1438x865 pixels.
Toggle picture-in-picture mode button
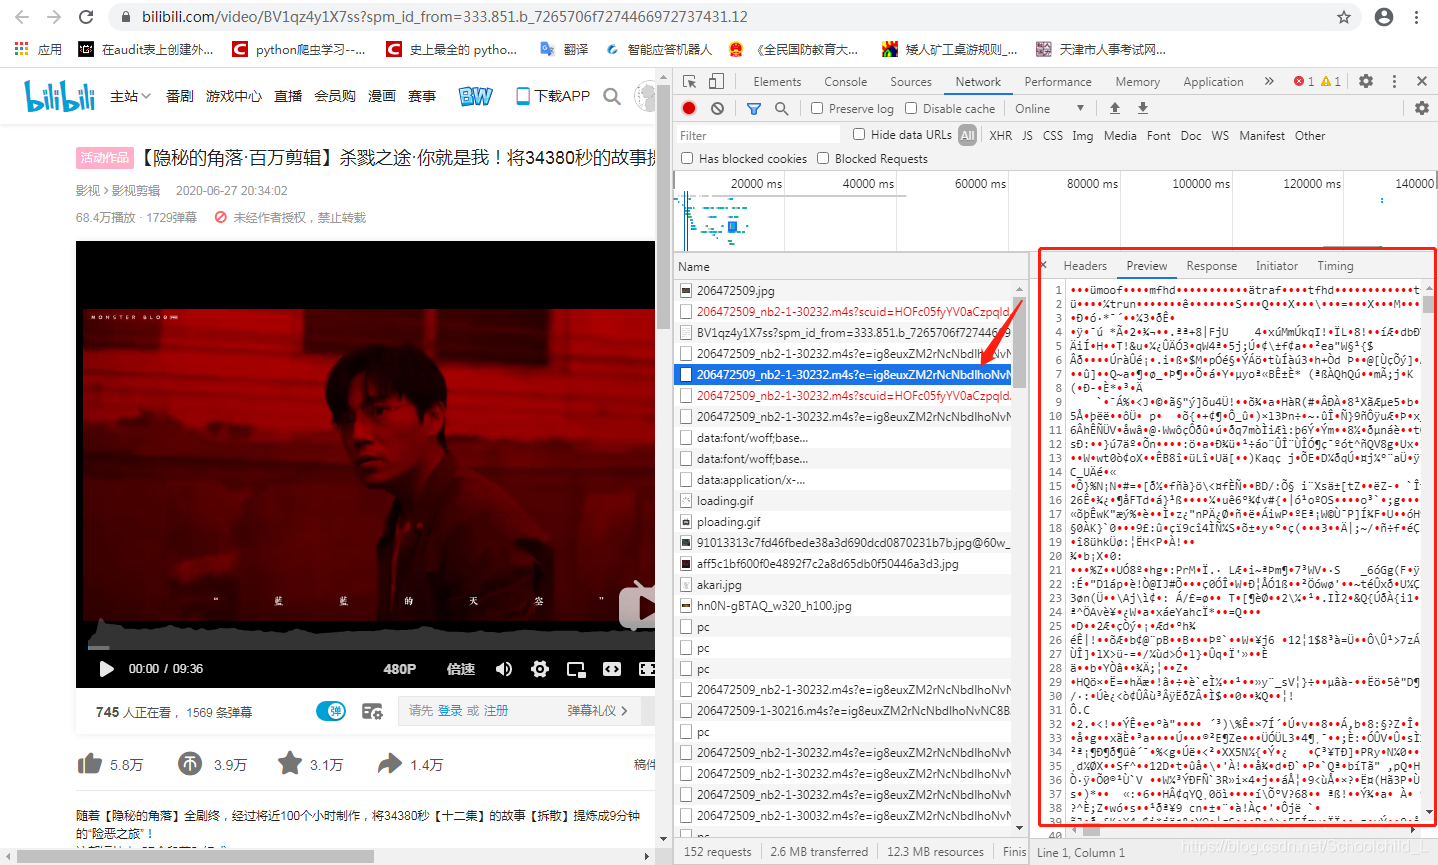click(x=576, y=669)
